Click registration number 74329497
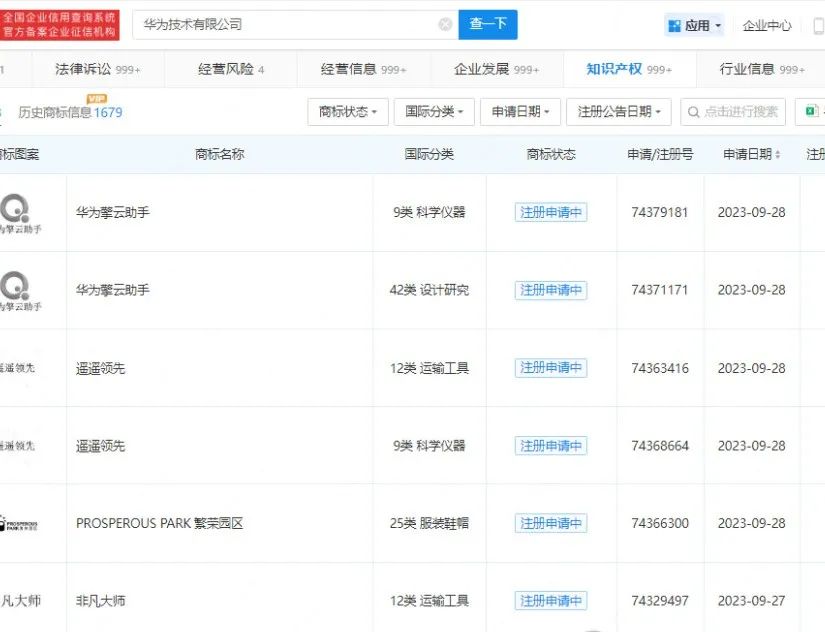 coord(660,600)
